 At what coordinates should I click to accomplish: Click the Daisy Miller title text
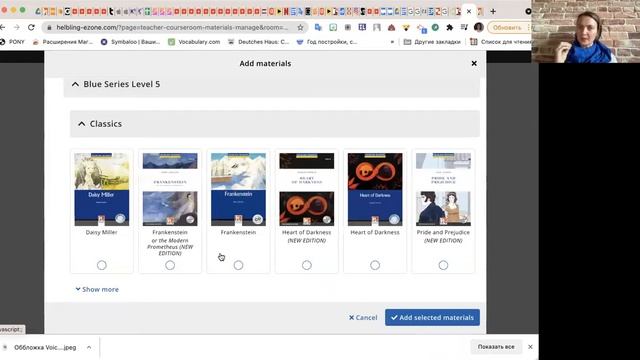point(102,232)
